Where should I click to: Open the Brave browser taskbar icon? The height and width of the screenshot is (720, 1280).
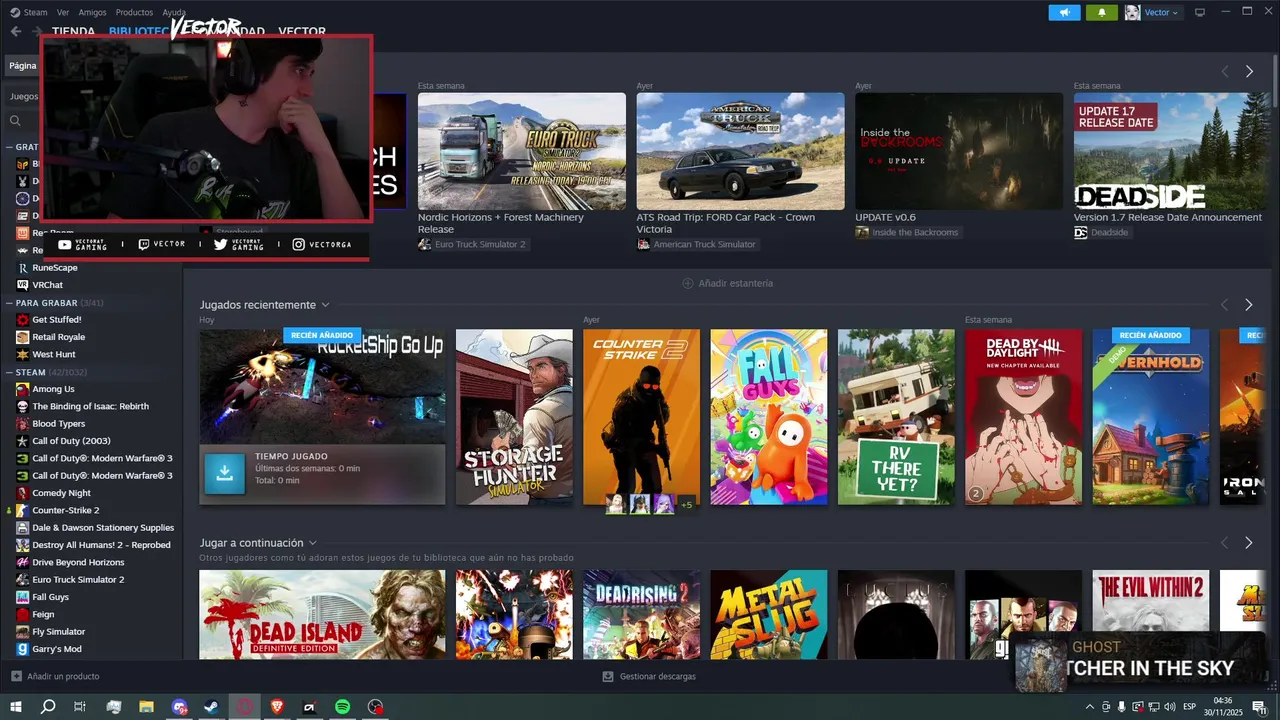point(277,707)
